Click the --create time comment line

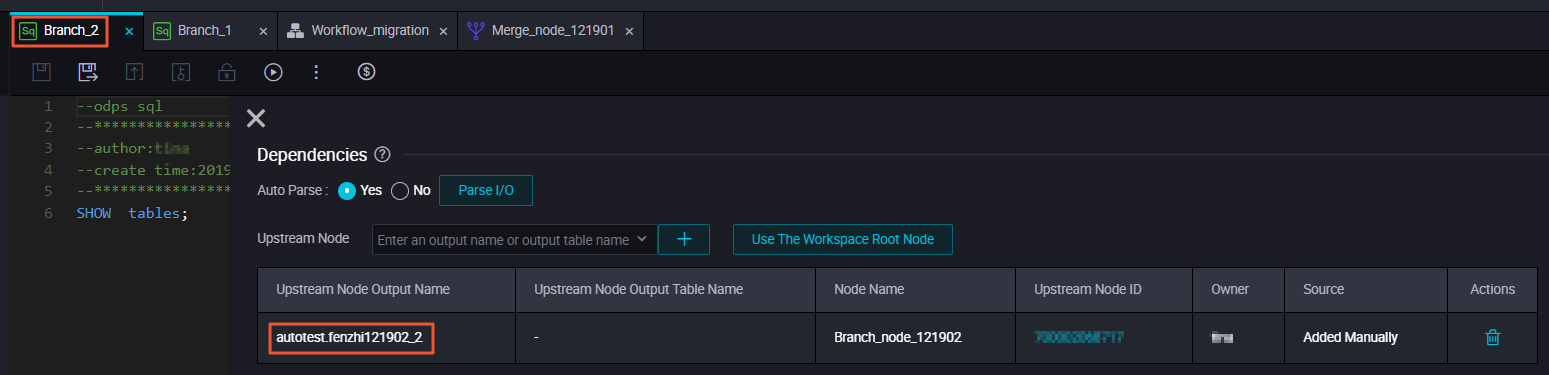point(153,170)
